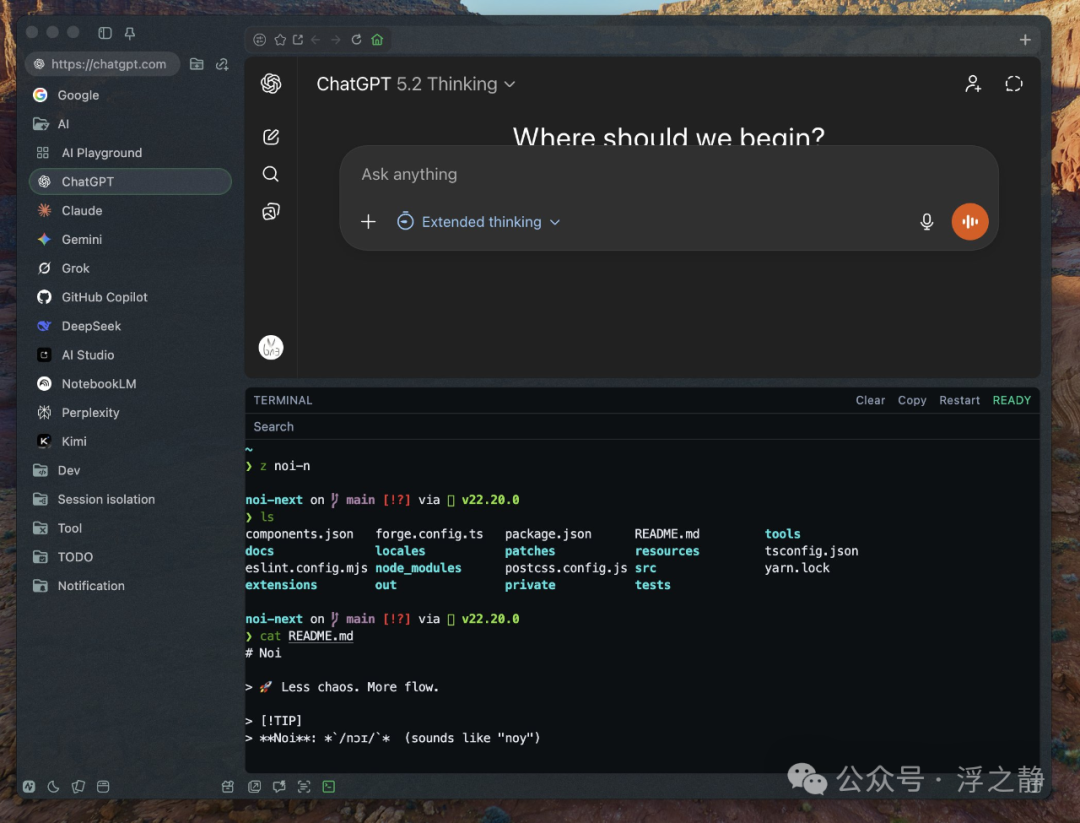Select GitHub Copilot in the sidebar
Image resolution: width=1080 pixels, height=823 pixels.
coord(129,298)
